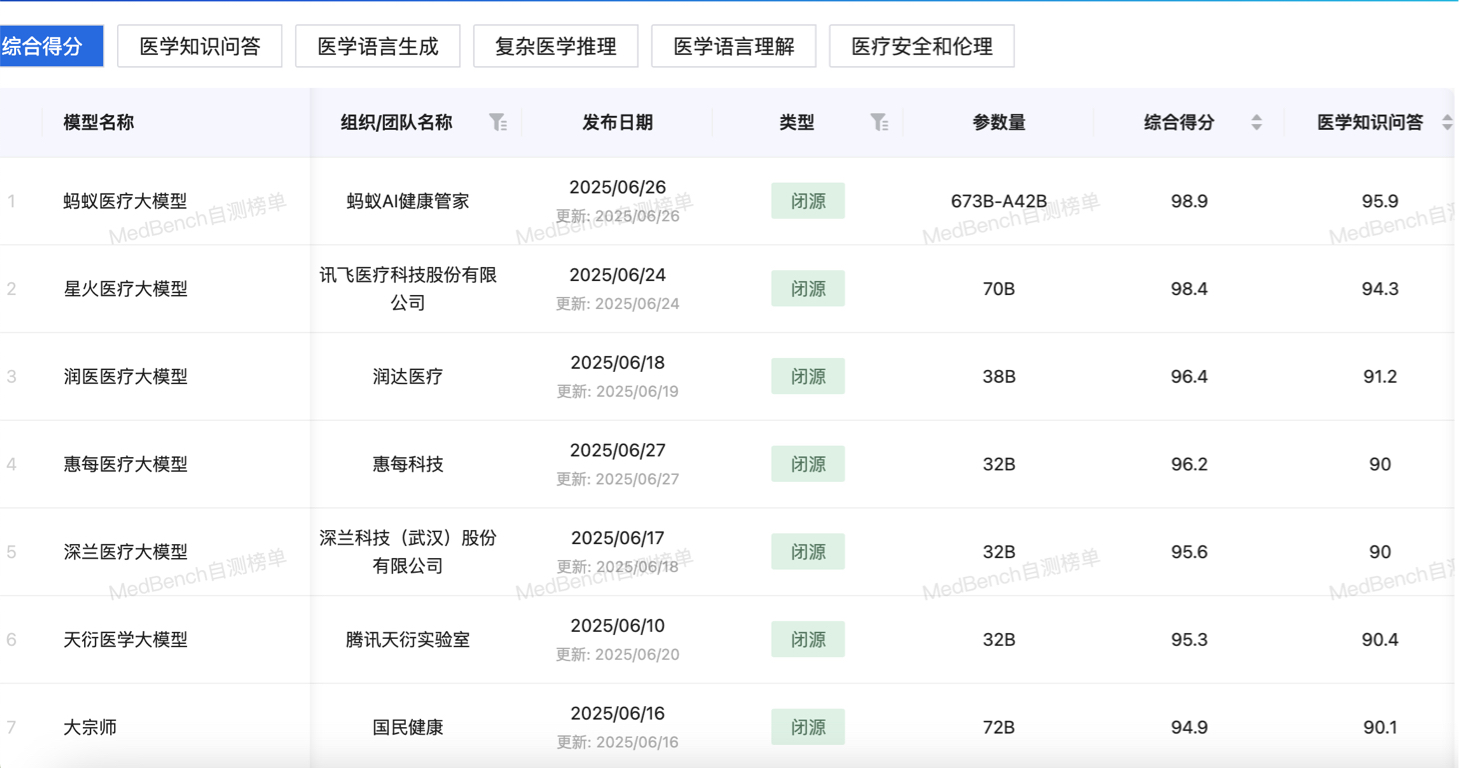The width and height of the screenshot is (1459, 768).
Task: Click the 综合得分 column header text
Action: [x=1179, y=122]
